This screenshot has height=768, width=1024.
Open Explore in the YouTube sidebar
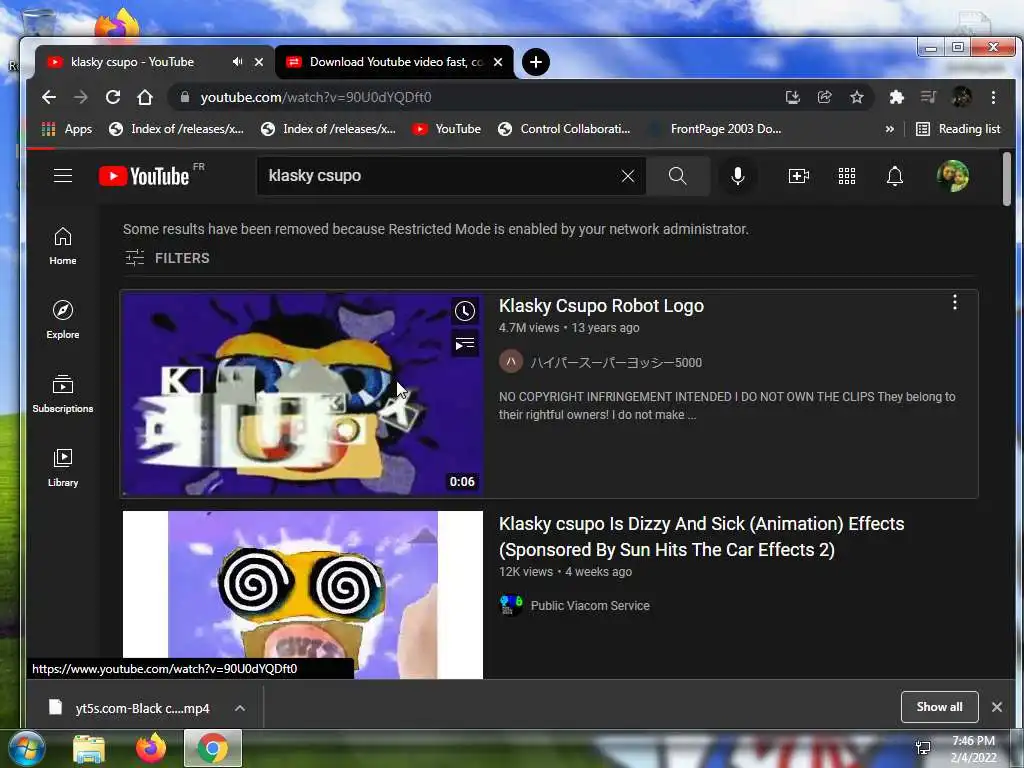(63, 319)
